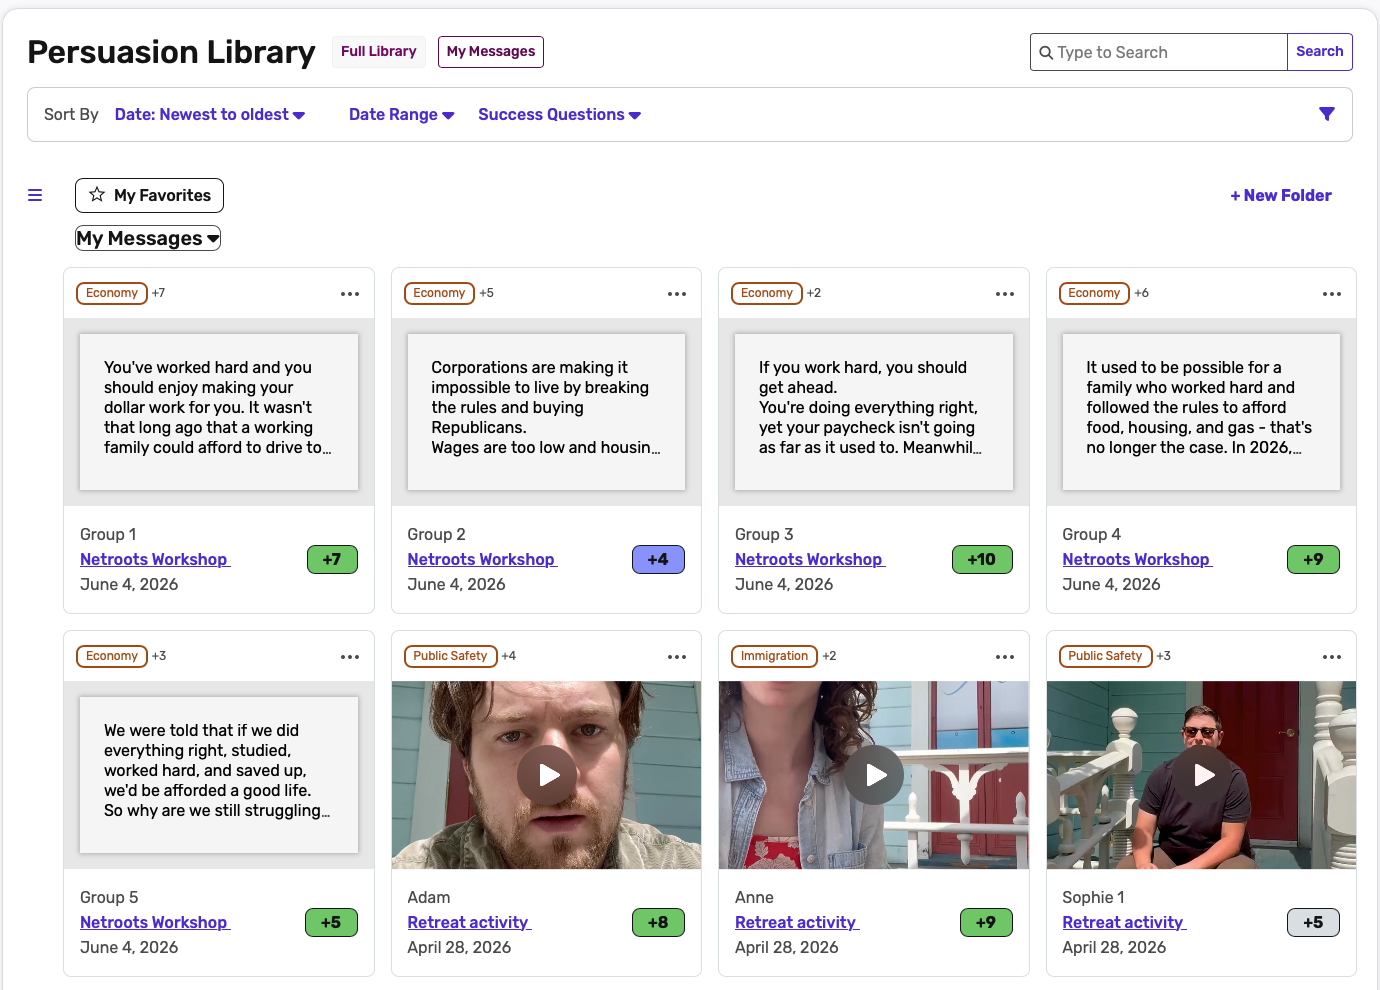Play Anne's video message
The height and width of the screenshot is (990, 1380).
[874, 775]
